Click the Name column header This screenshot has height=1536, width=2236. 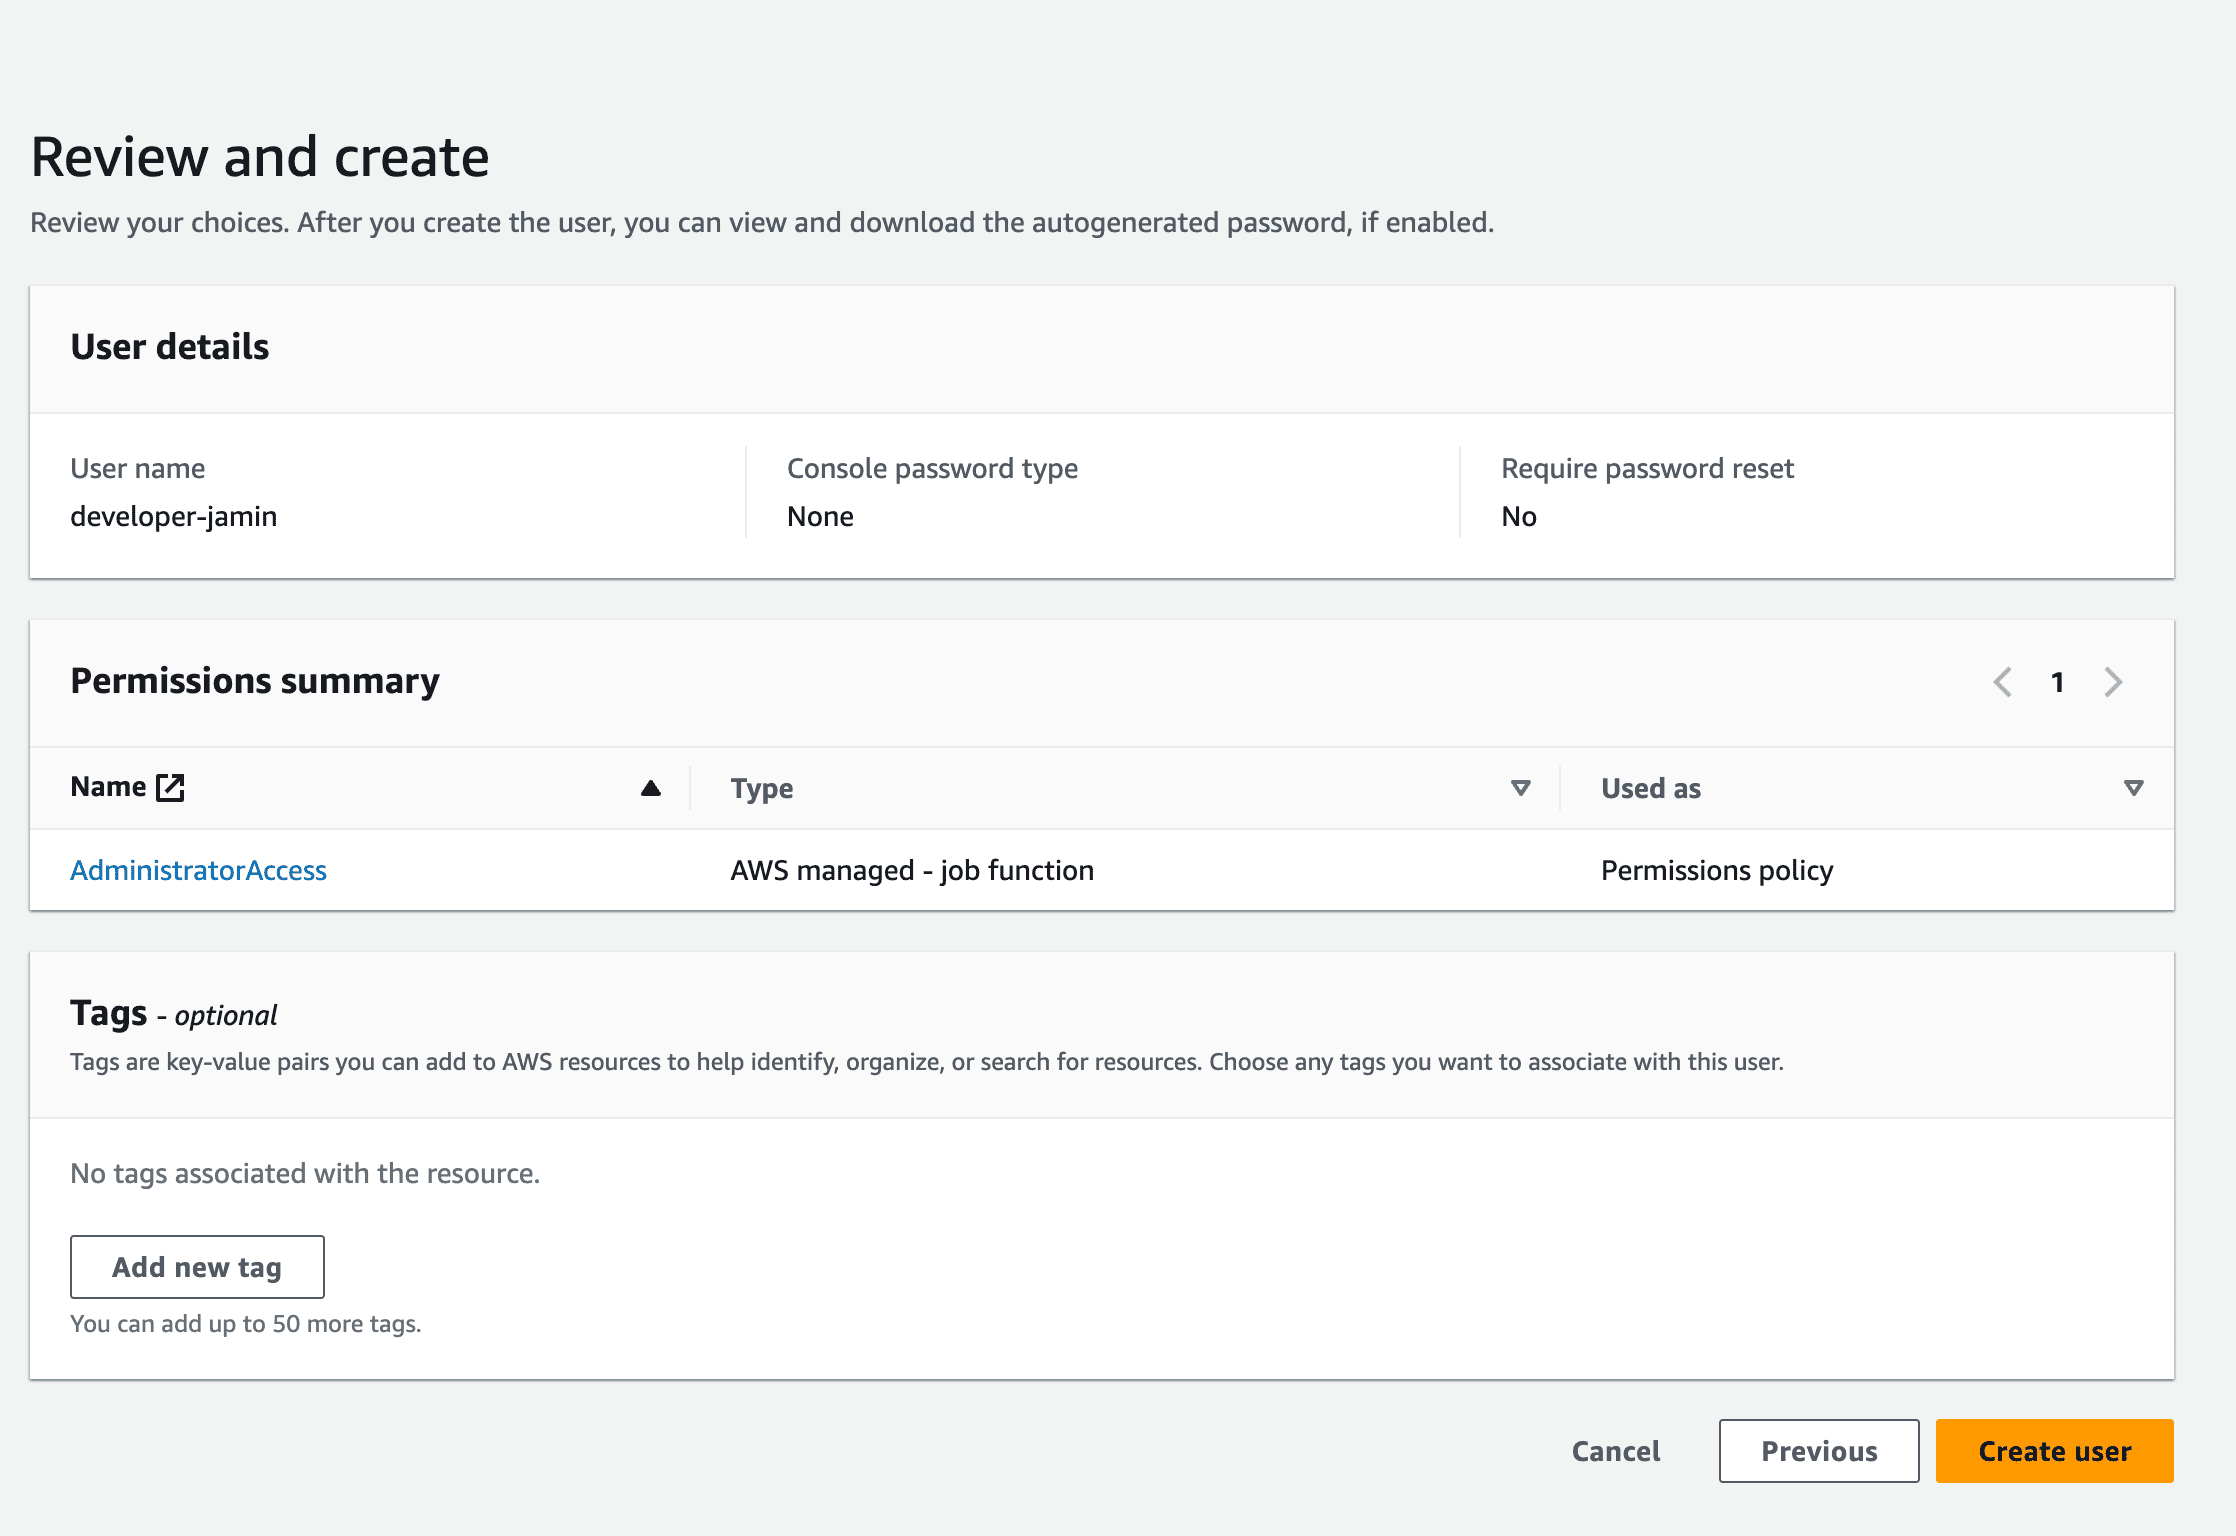coord(109,787)
